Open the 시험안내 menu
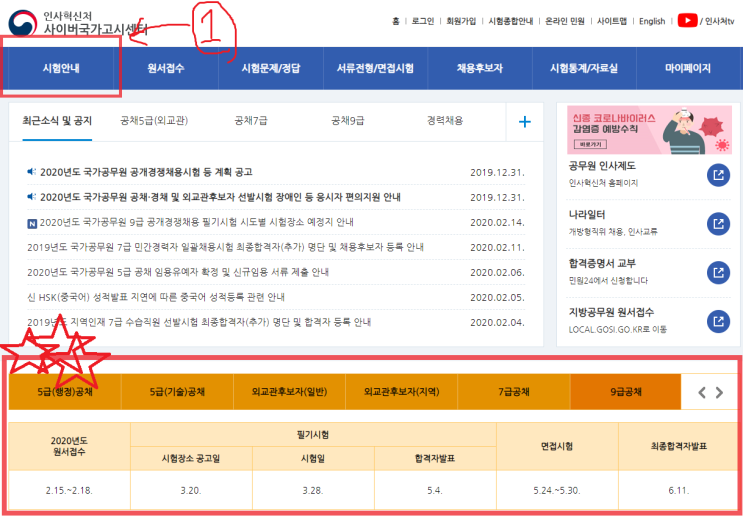The width and height of the screenshot is (743, 518). pyautogui.click(x=61, y=68)
